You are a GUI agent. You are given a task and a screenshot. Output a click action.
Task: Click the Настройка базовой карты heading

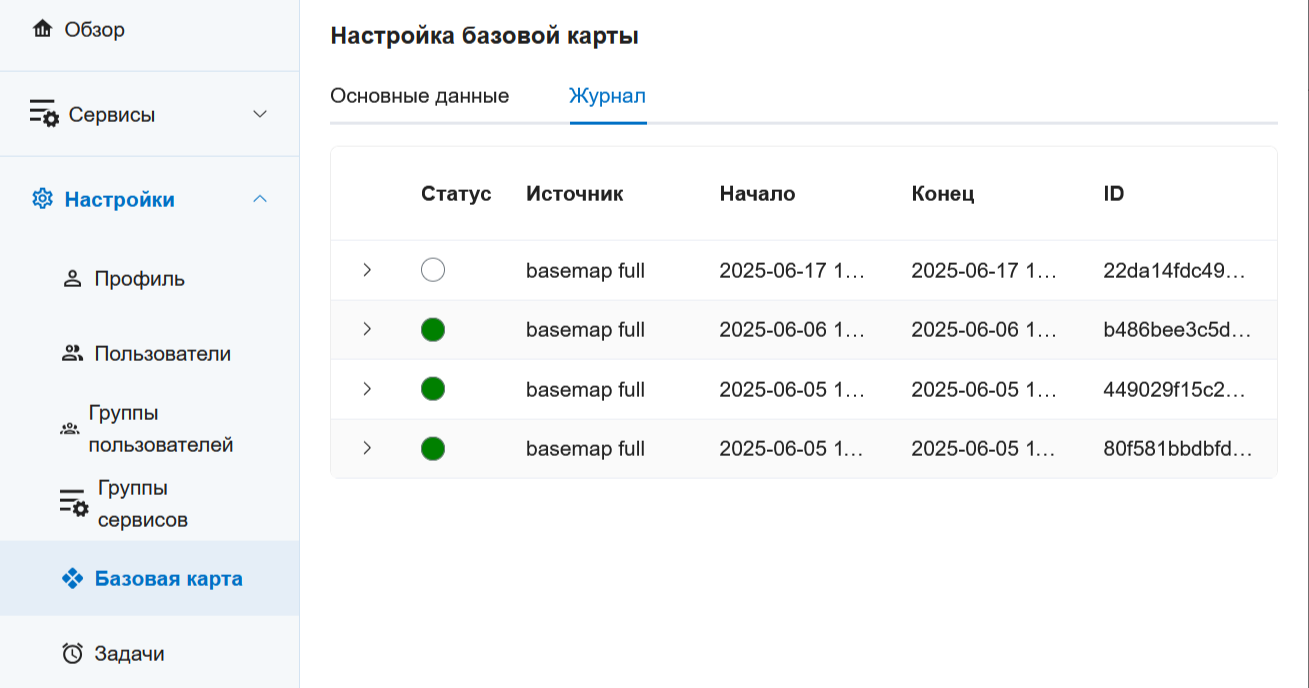484,37
